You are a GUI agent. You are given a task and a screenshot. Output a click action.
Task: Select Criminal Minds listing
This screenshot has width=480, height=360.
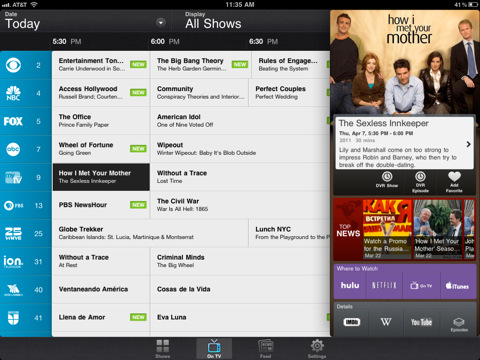click(240, 261)
